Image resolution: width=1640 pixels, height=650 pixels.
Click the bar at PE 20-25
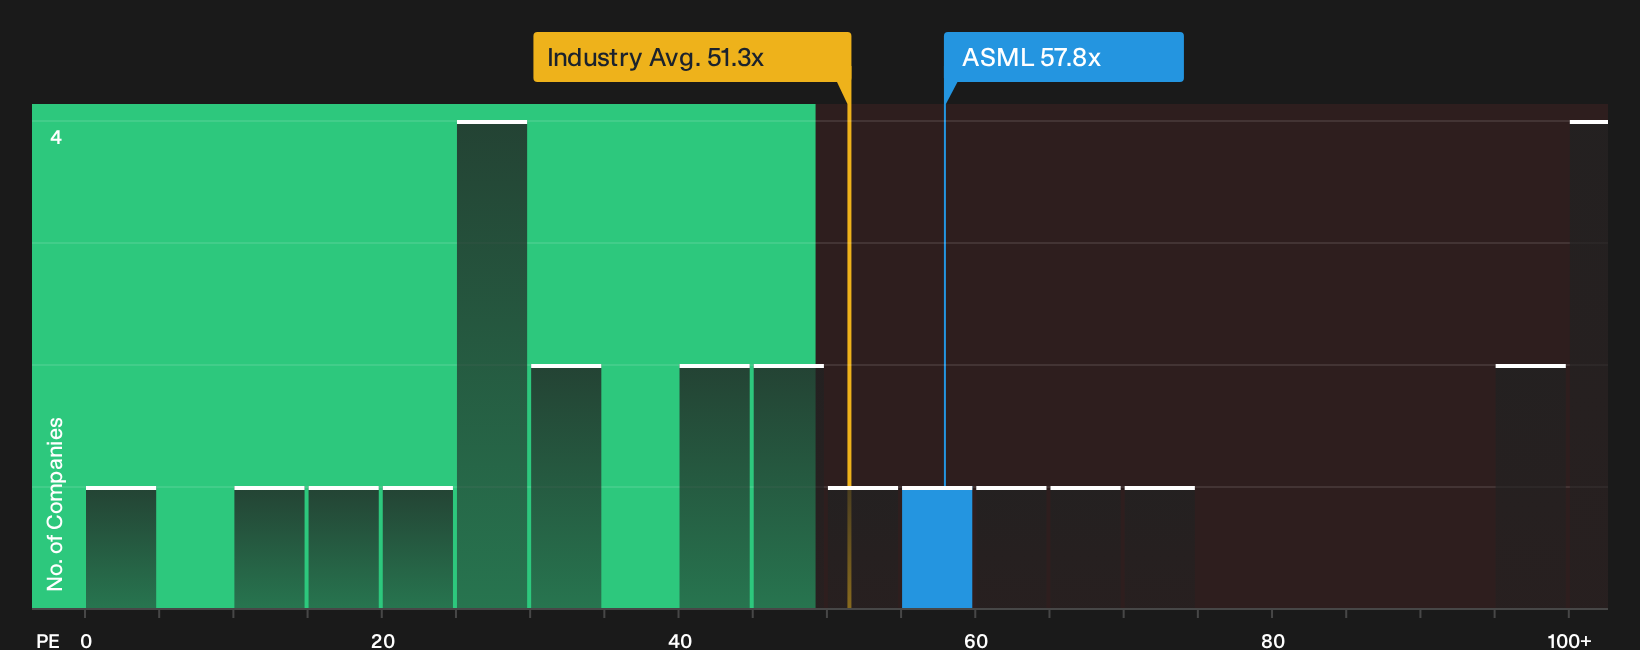[x=417, y=548]
